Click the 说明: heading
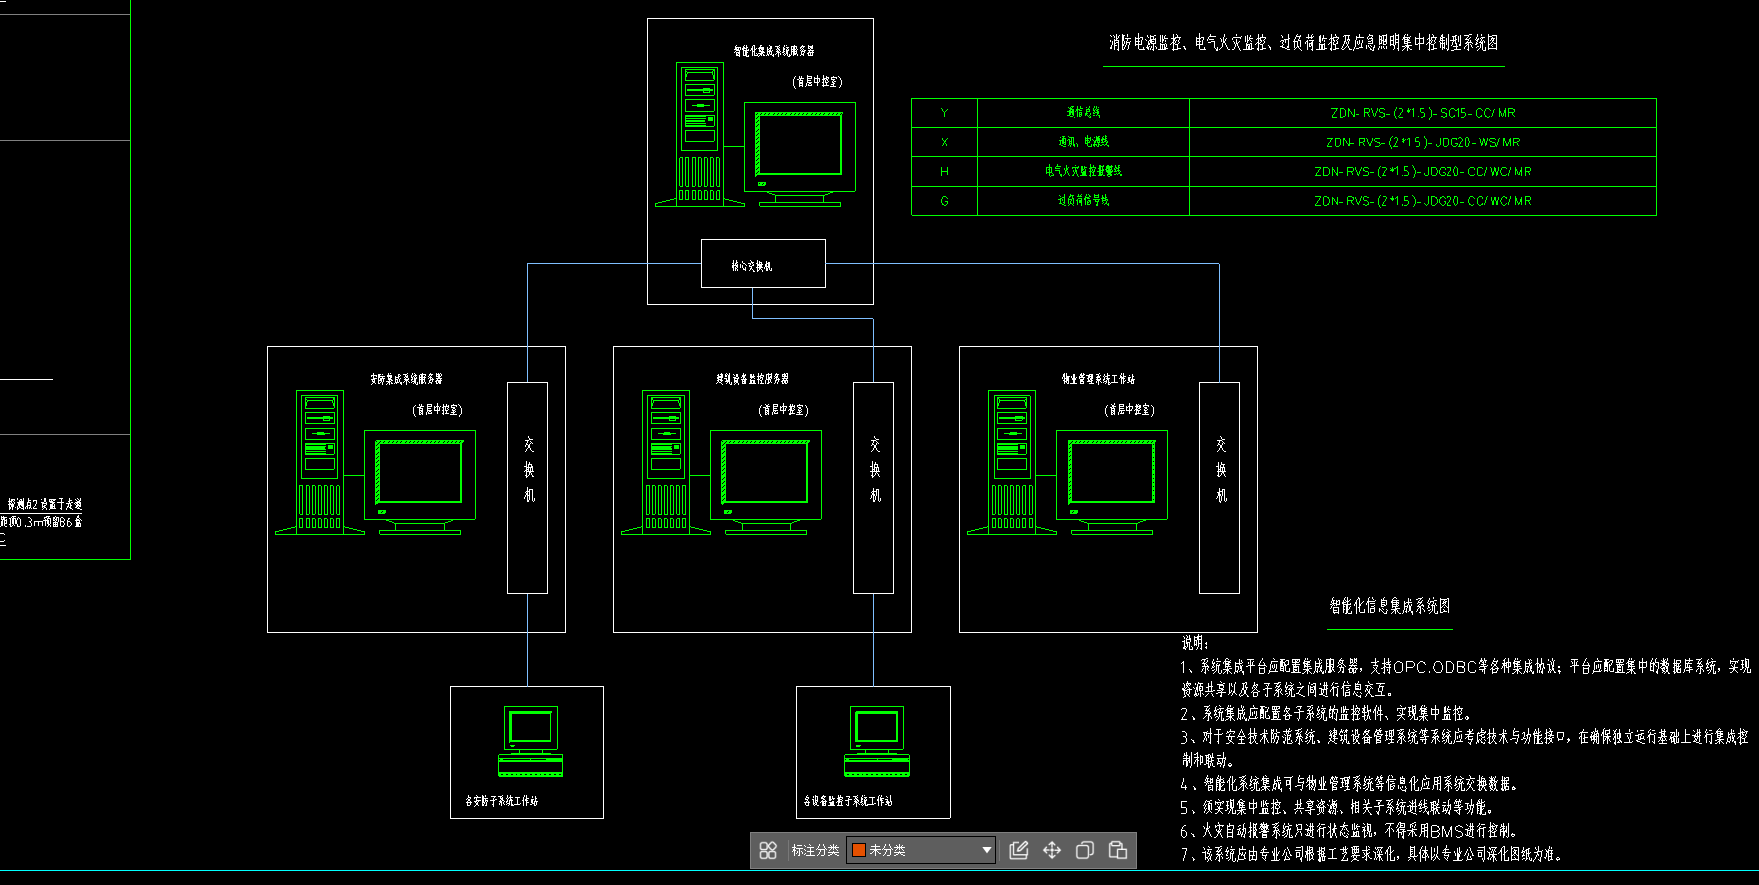 [x=1194, y=643]
